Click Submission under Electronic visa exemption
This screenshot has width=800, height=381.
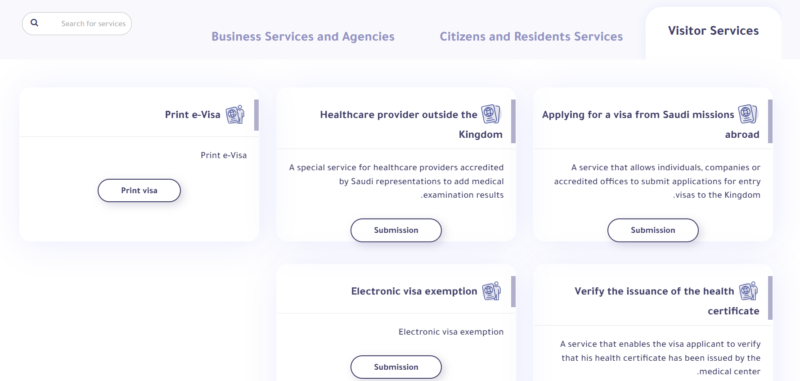(396, 367)
